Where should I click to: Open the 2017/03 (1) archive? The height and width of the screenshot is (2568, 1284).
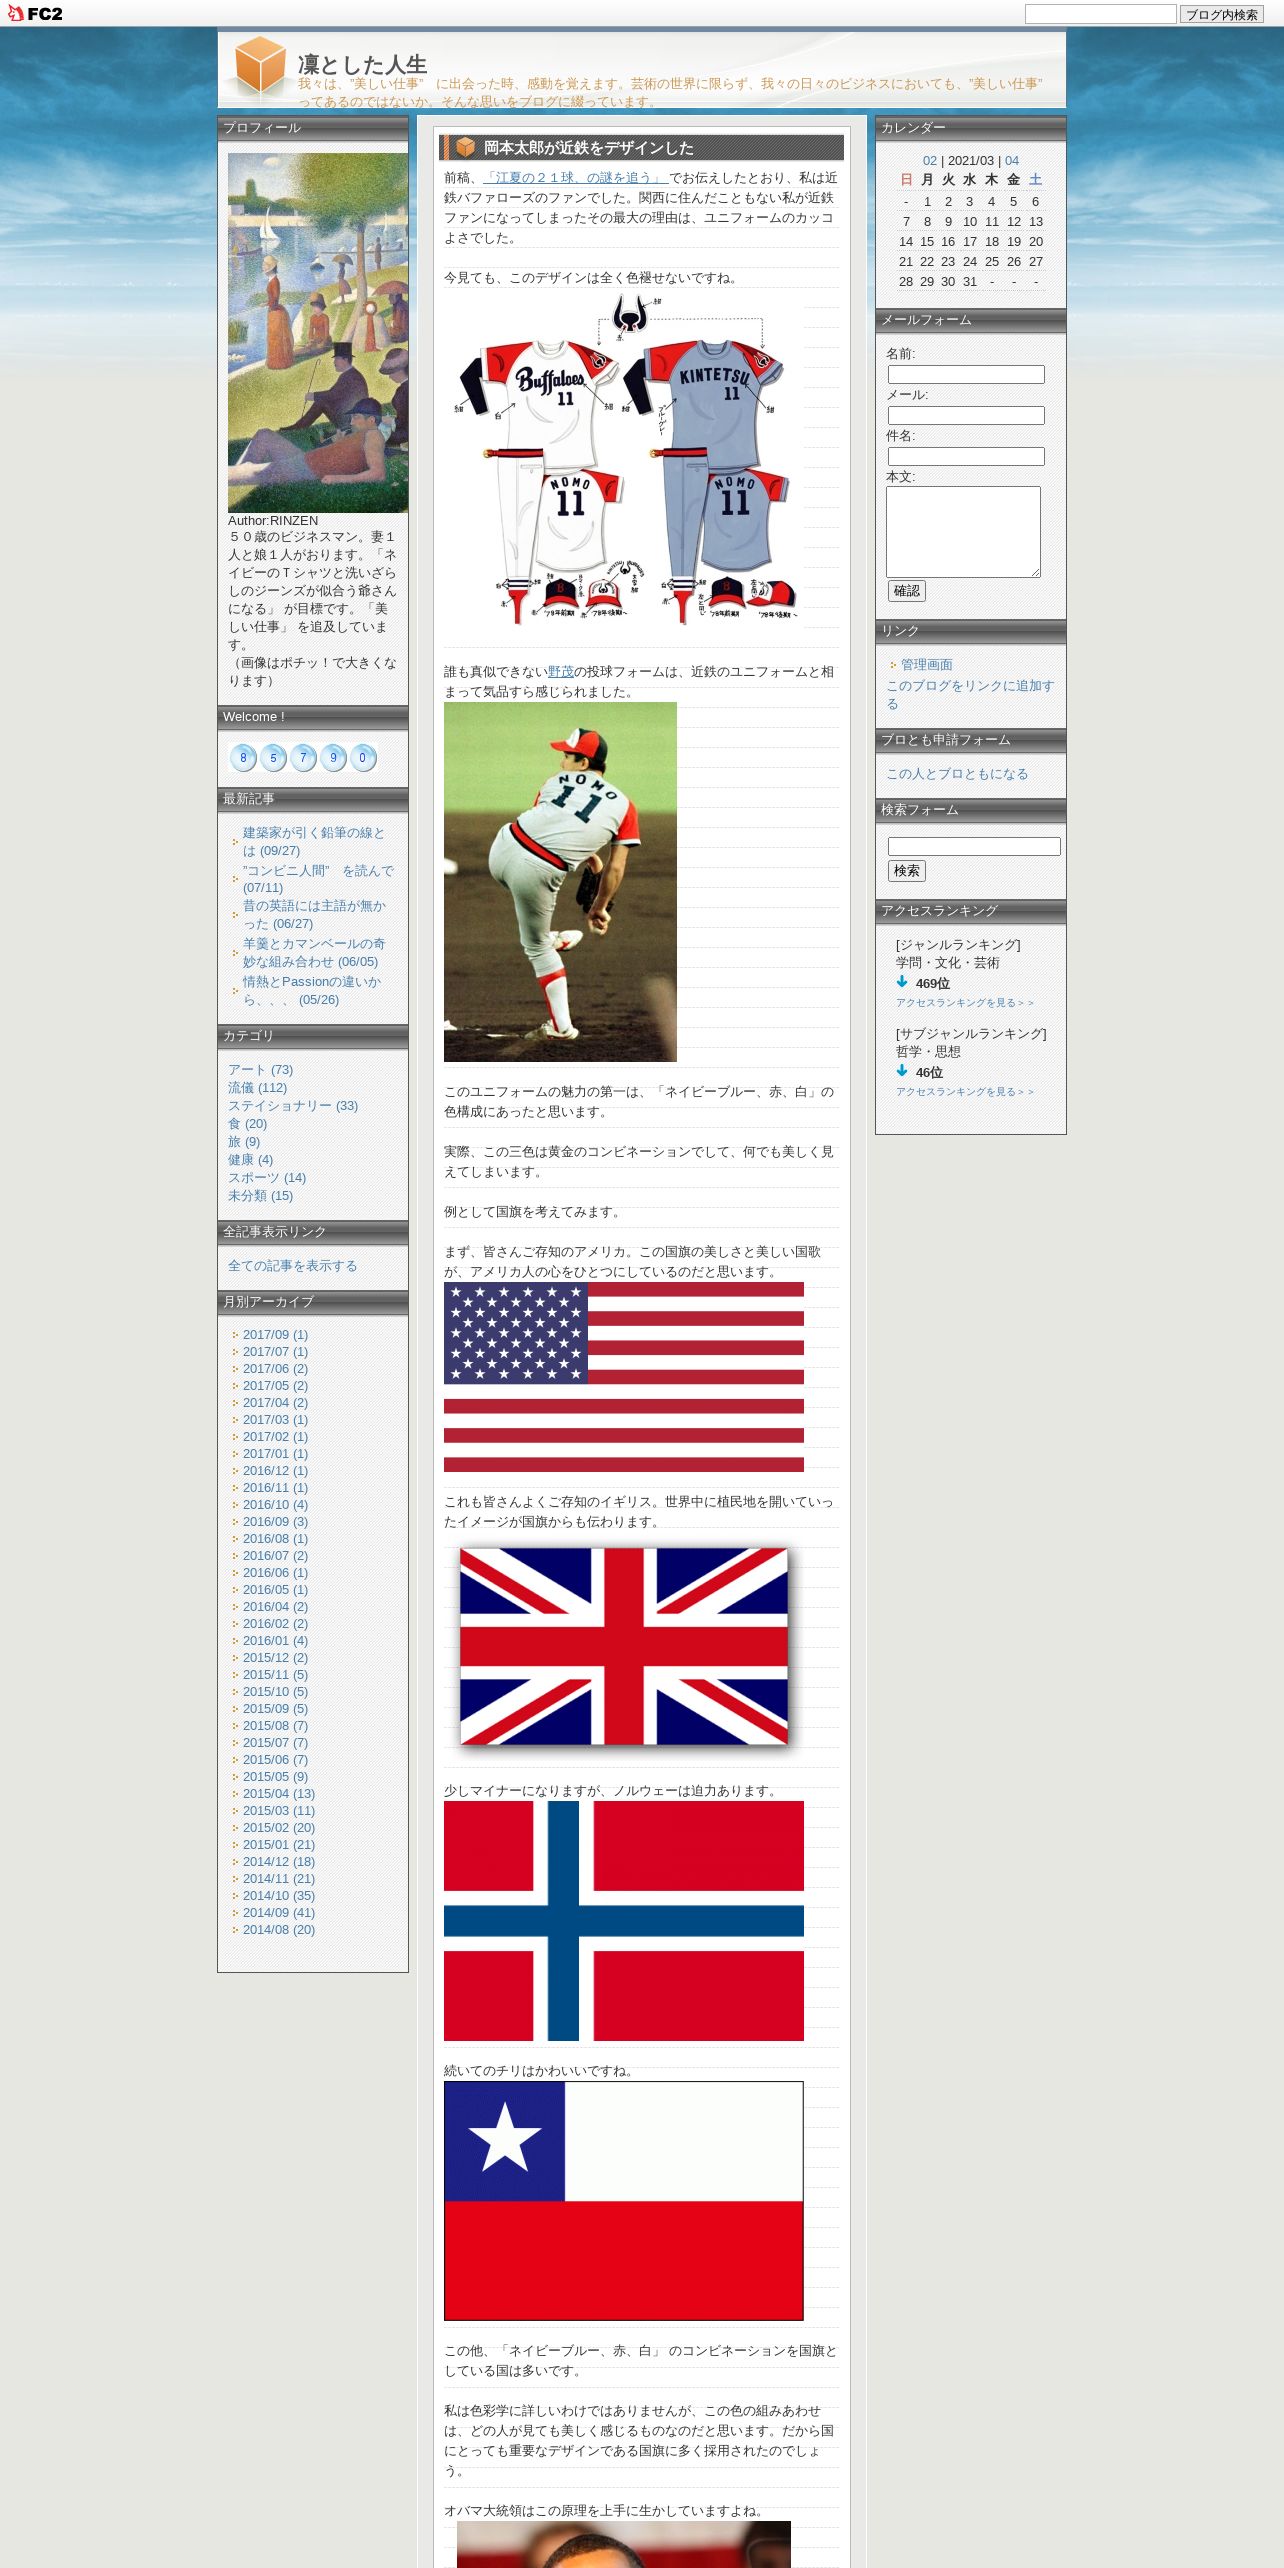(x=275, y=1420)
